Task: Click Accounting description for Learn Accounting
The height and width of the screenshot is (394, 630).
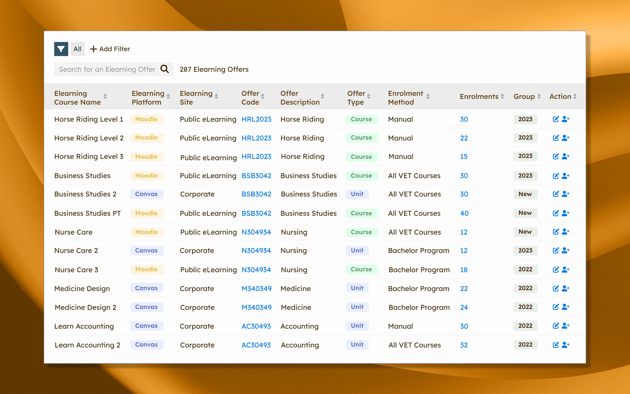Action: click(299, 326)
